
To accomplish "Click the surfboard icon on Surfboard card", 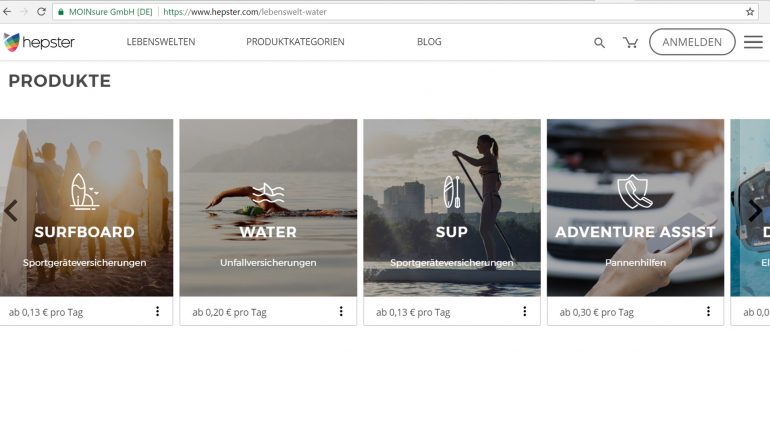I will pyautogui.click(x=84, y=192).
